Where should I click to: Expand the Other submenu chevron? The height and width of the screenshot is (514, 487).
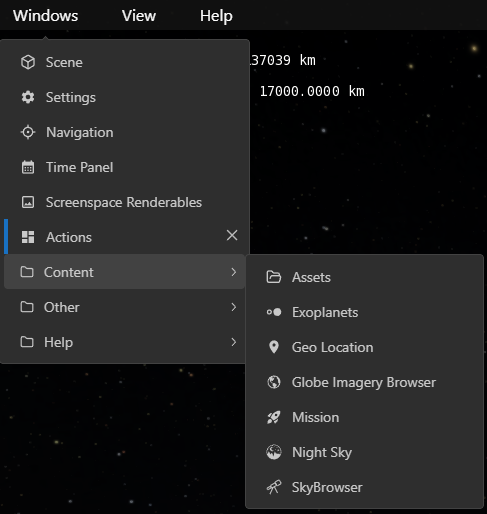point(234,307)
